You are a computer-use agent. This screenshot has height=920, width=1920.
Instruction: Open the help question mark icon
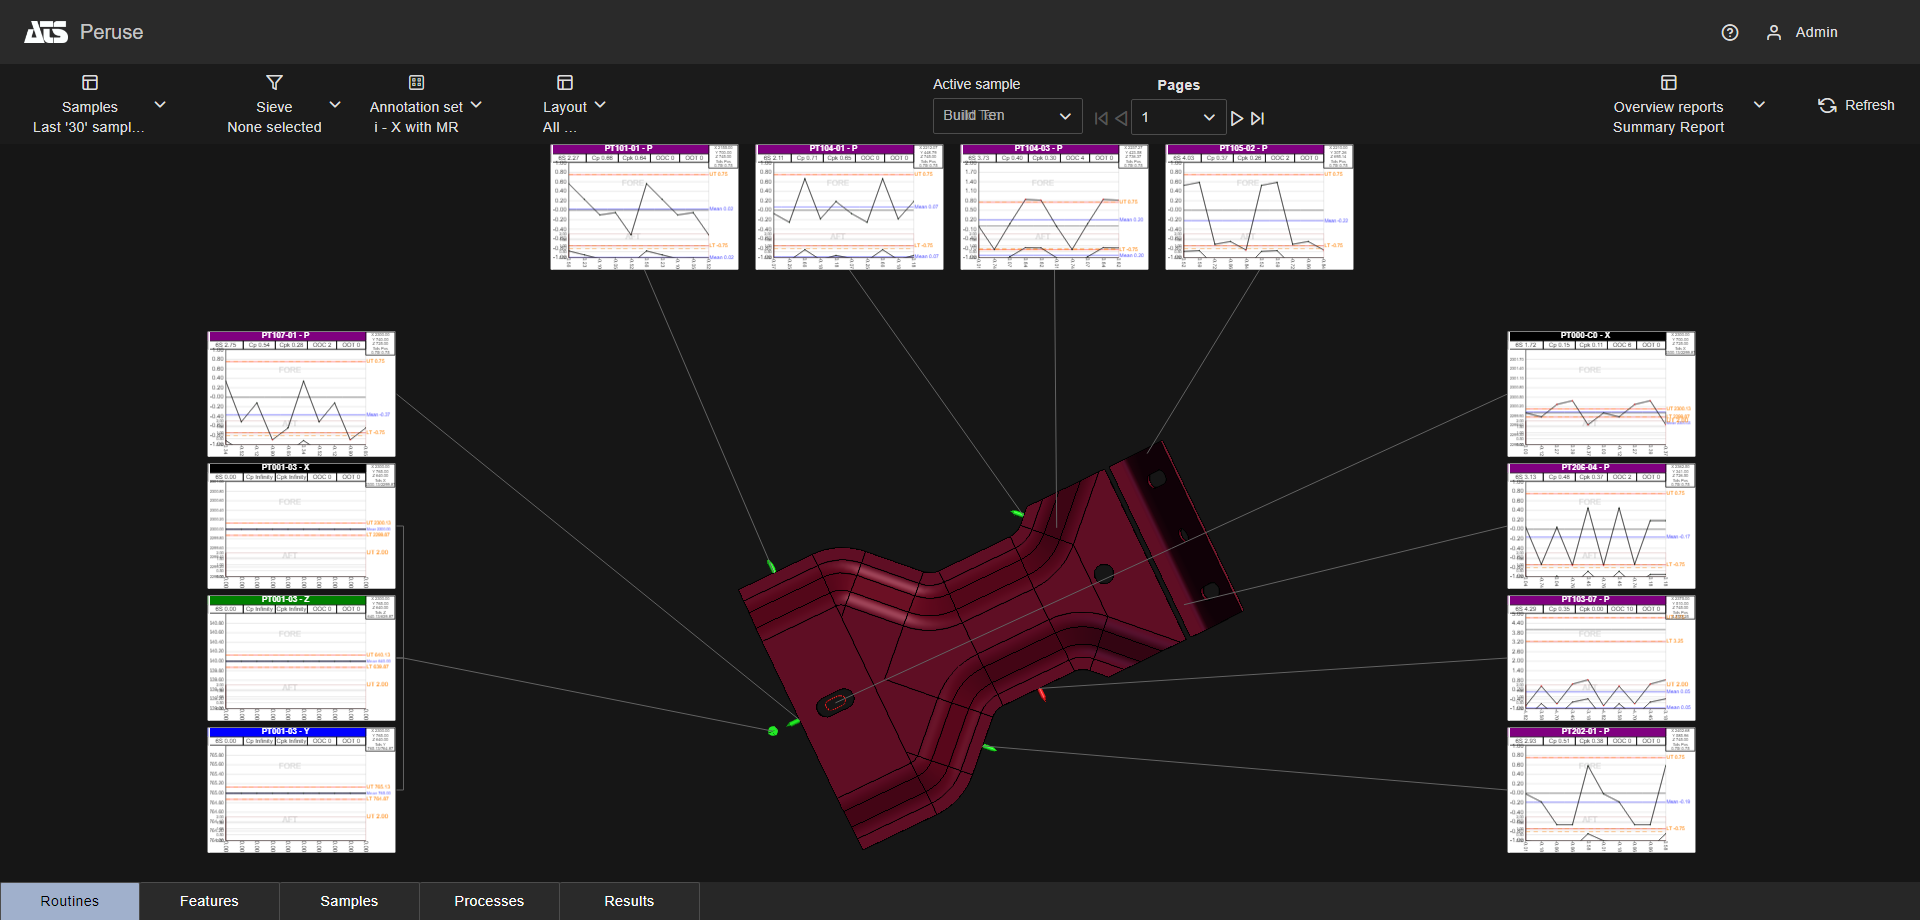1729,33
